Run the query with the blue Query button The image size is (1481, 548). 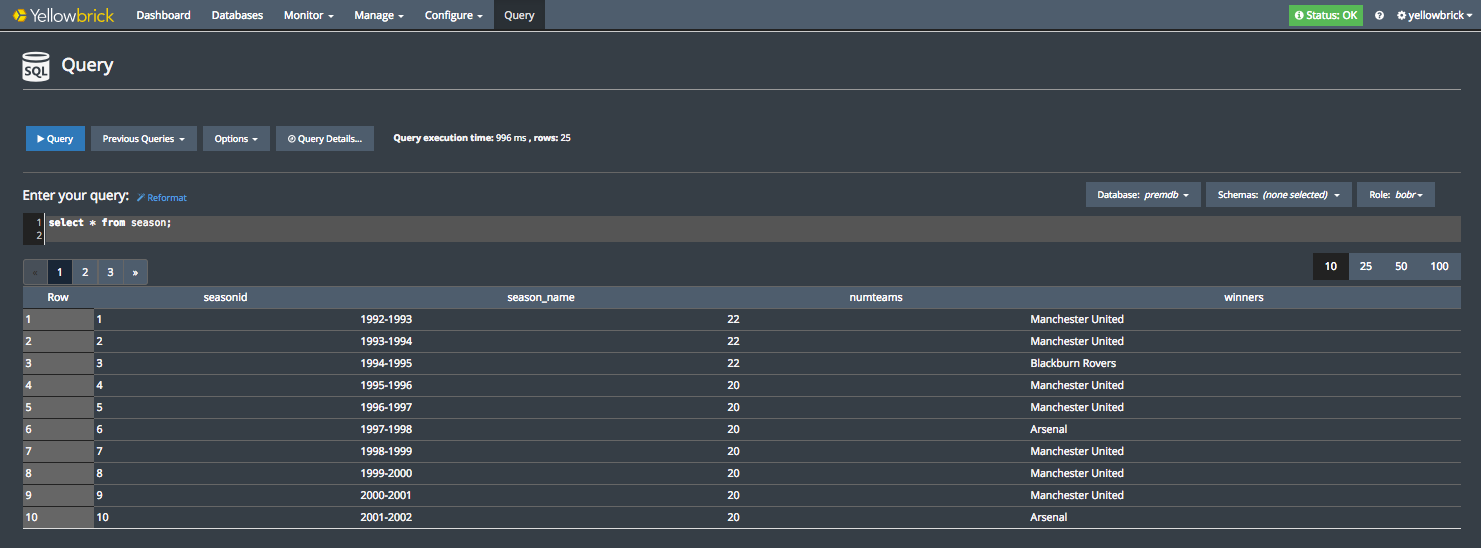click(x=55, y=139)
